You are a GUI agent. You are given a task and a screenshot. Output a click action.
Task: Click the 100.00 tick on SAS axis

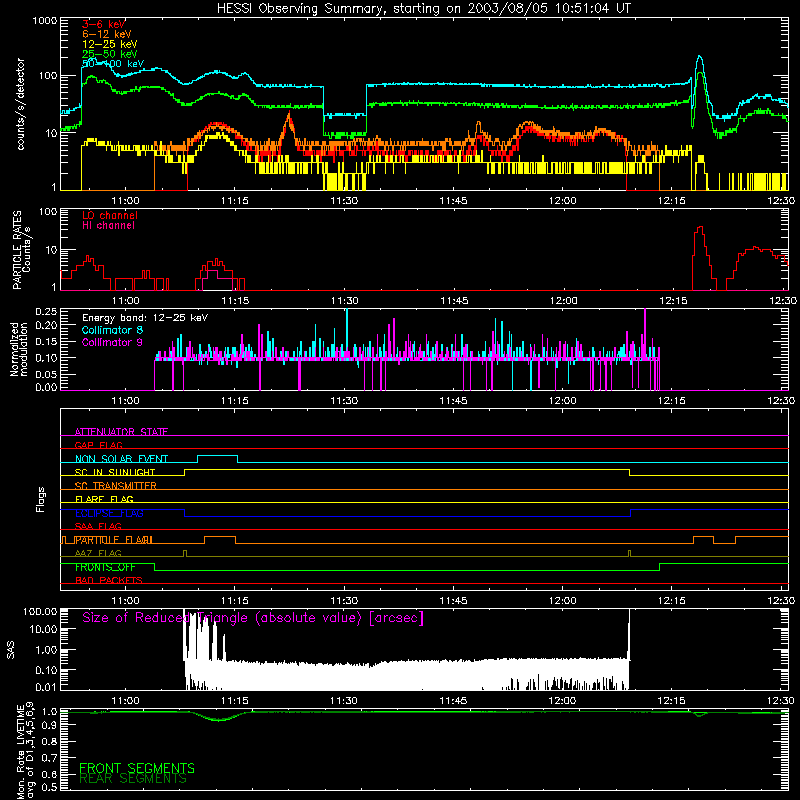click(x=40, y=611)
